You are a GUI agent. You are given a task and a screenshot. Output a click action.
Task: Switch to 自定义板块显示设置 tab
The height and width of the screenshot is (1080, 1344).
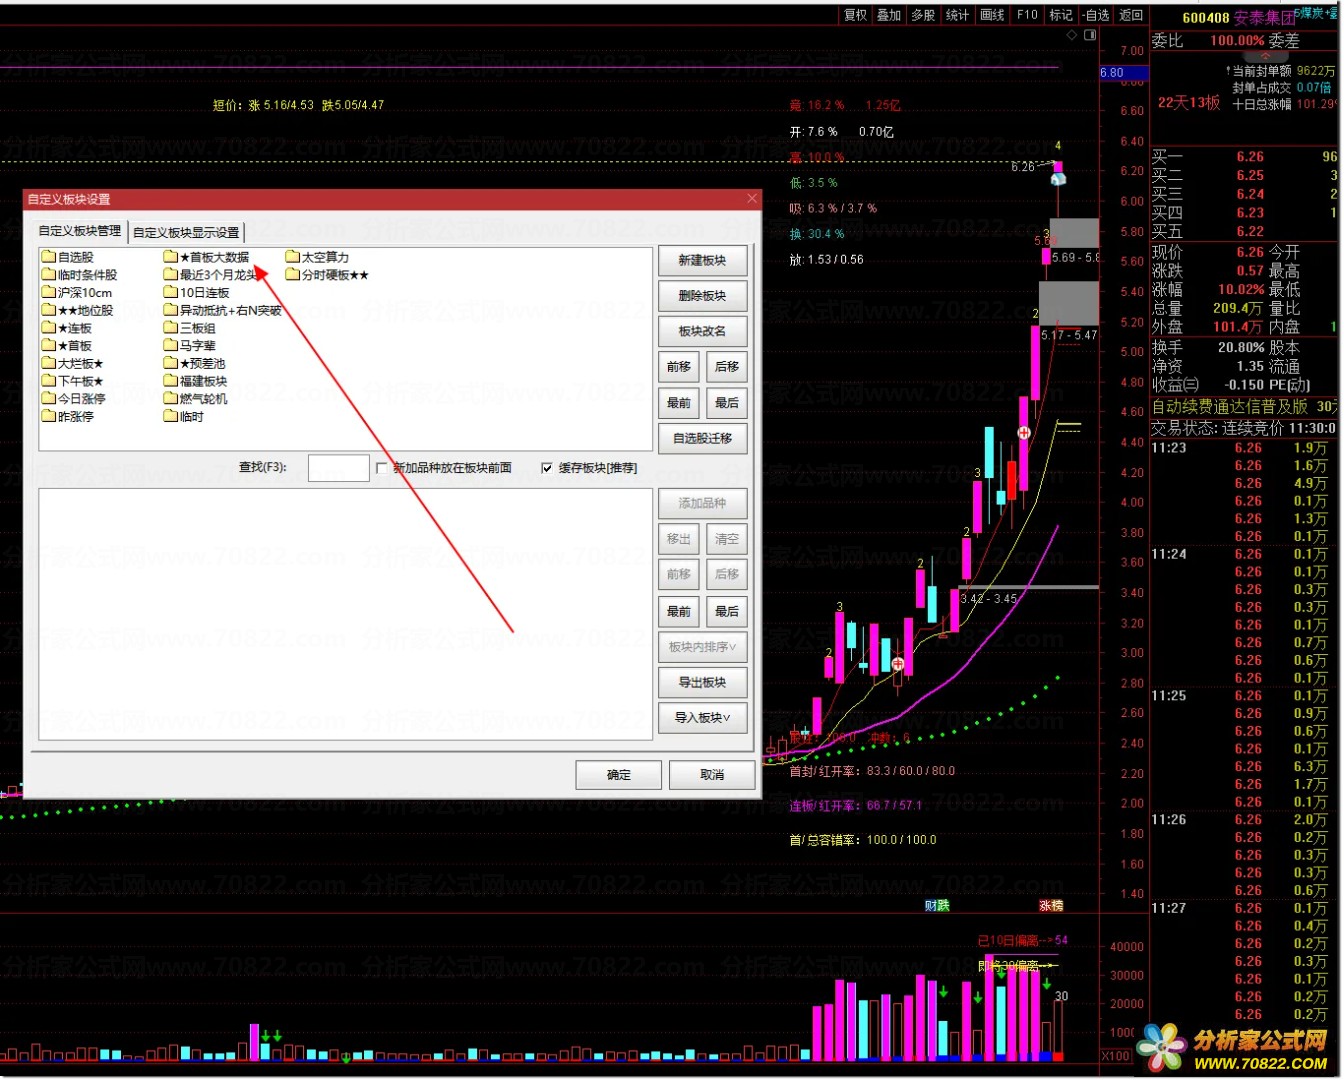(187, 232)
